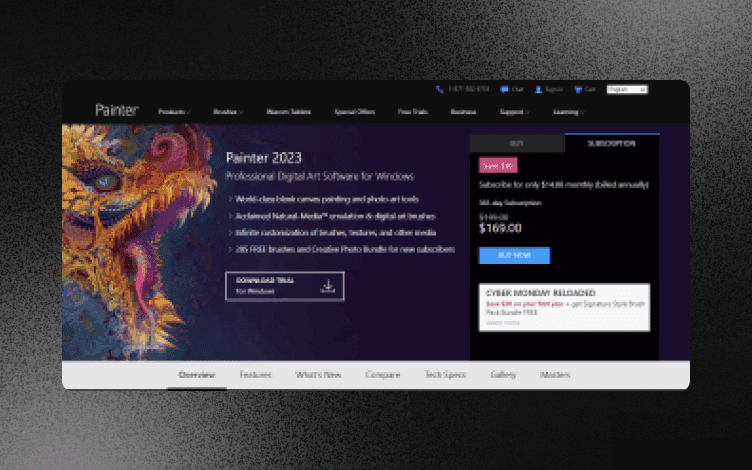This screenshot has width=752, height=470.
Task: Select the Subscription tab
Action: tap(611, 143)
